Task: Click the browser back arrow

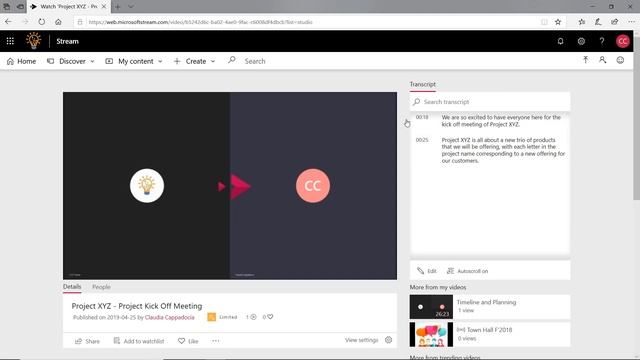Action: pos(8,22)
